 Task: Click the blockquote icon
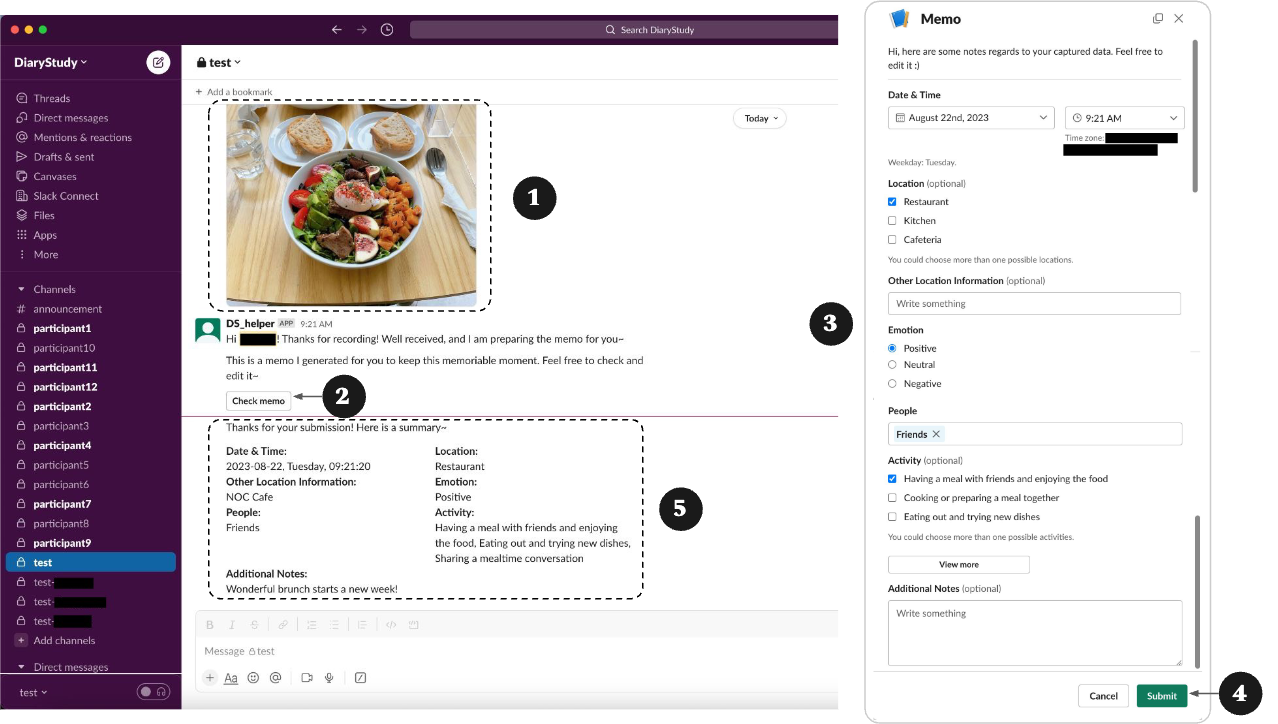(x=362, y=625)
